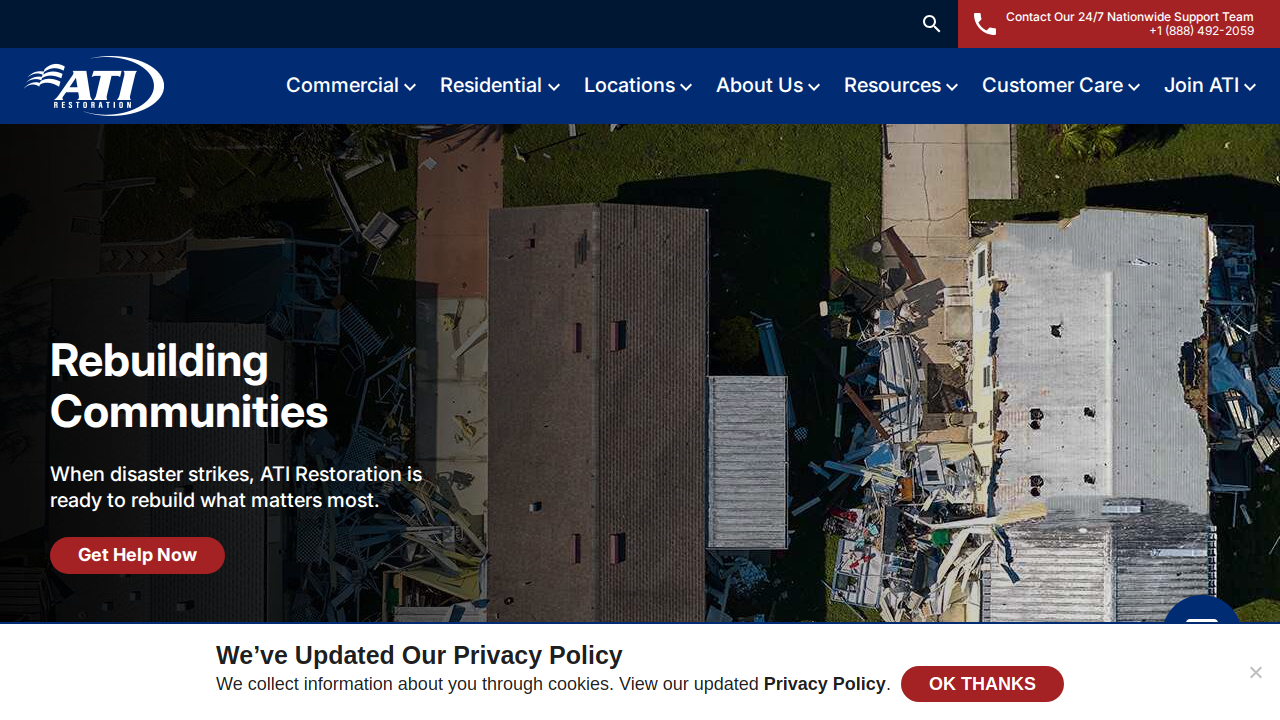Screen dimensions: 1280x720
Task: Expand the Residential chevron
Action: 554,87
